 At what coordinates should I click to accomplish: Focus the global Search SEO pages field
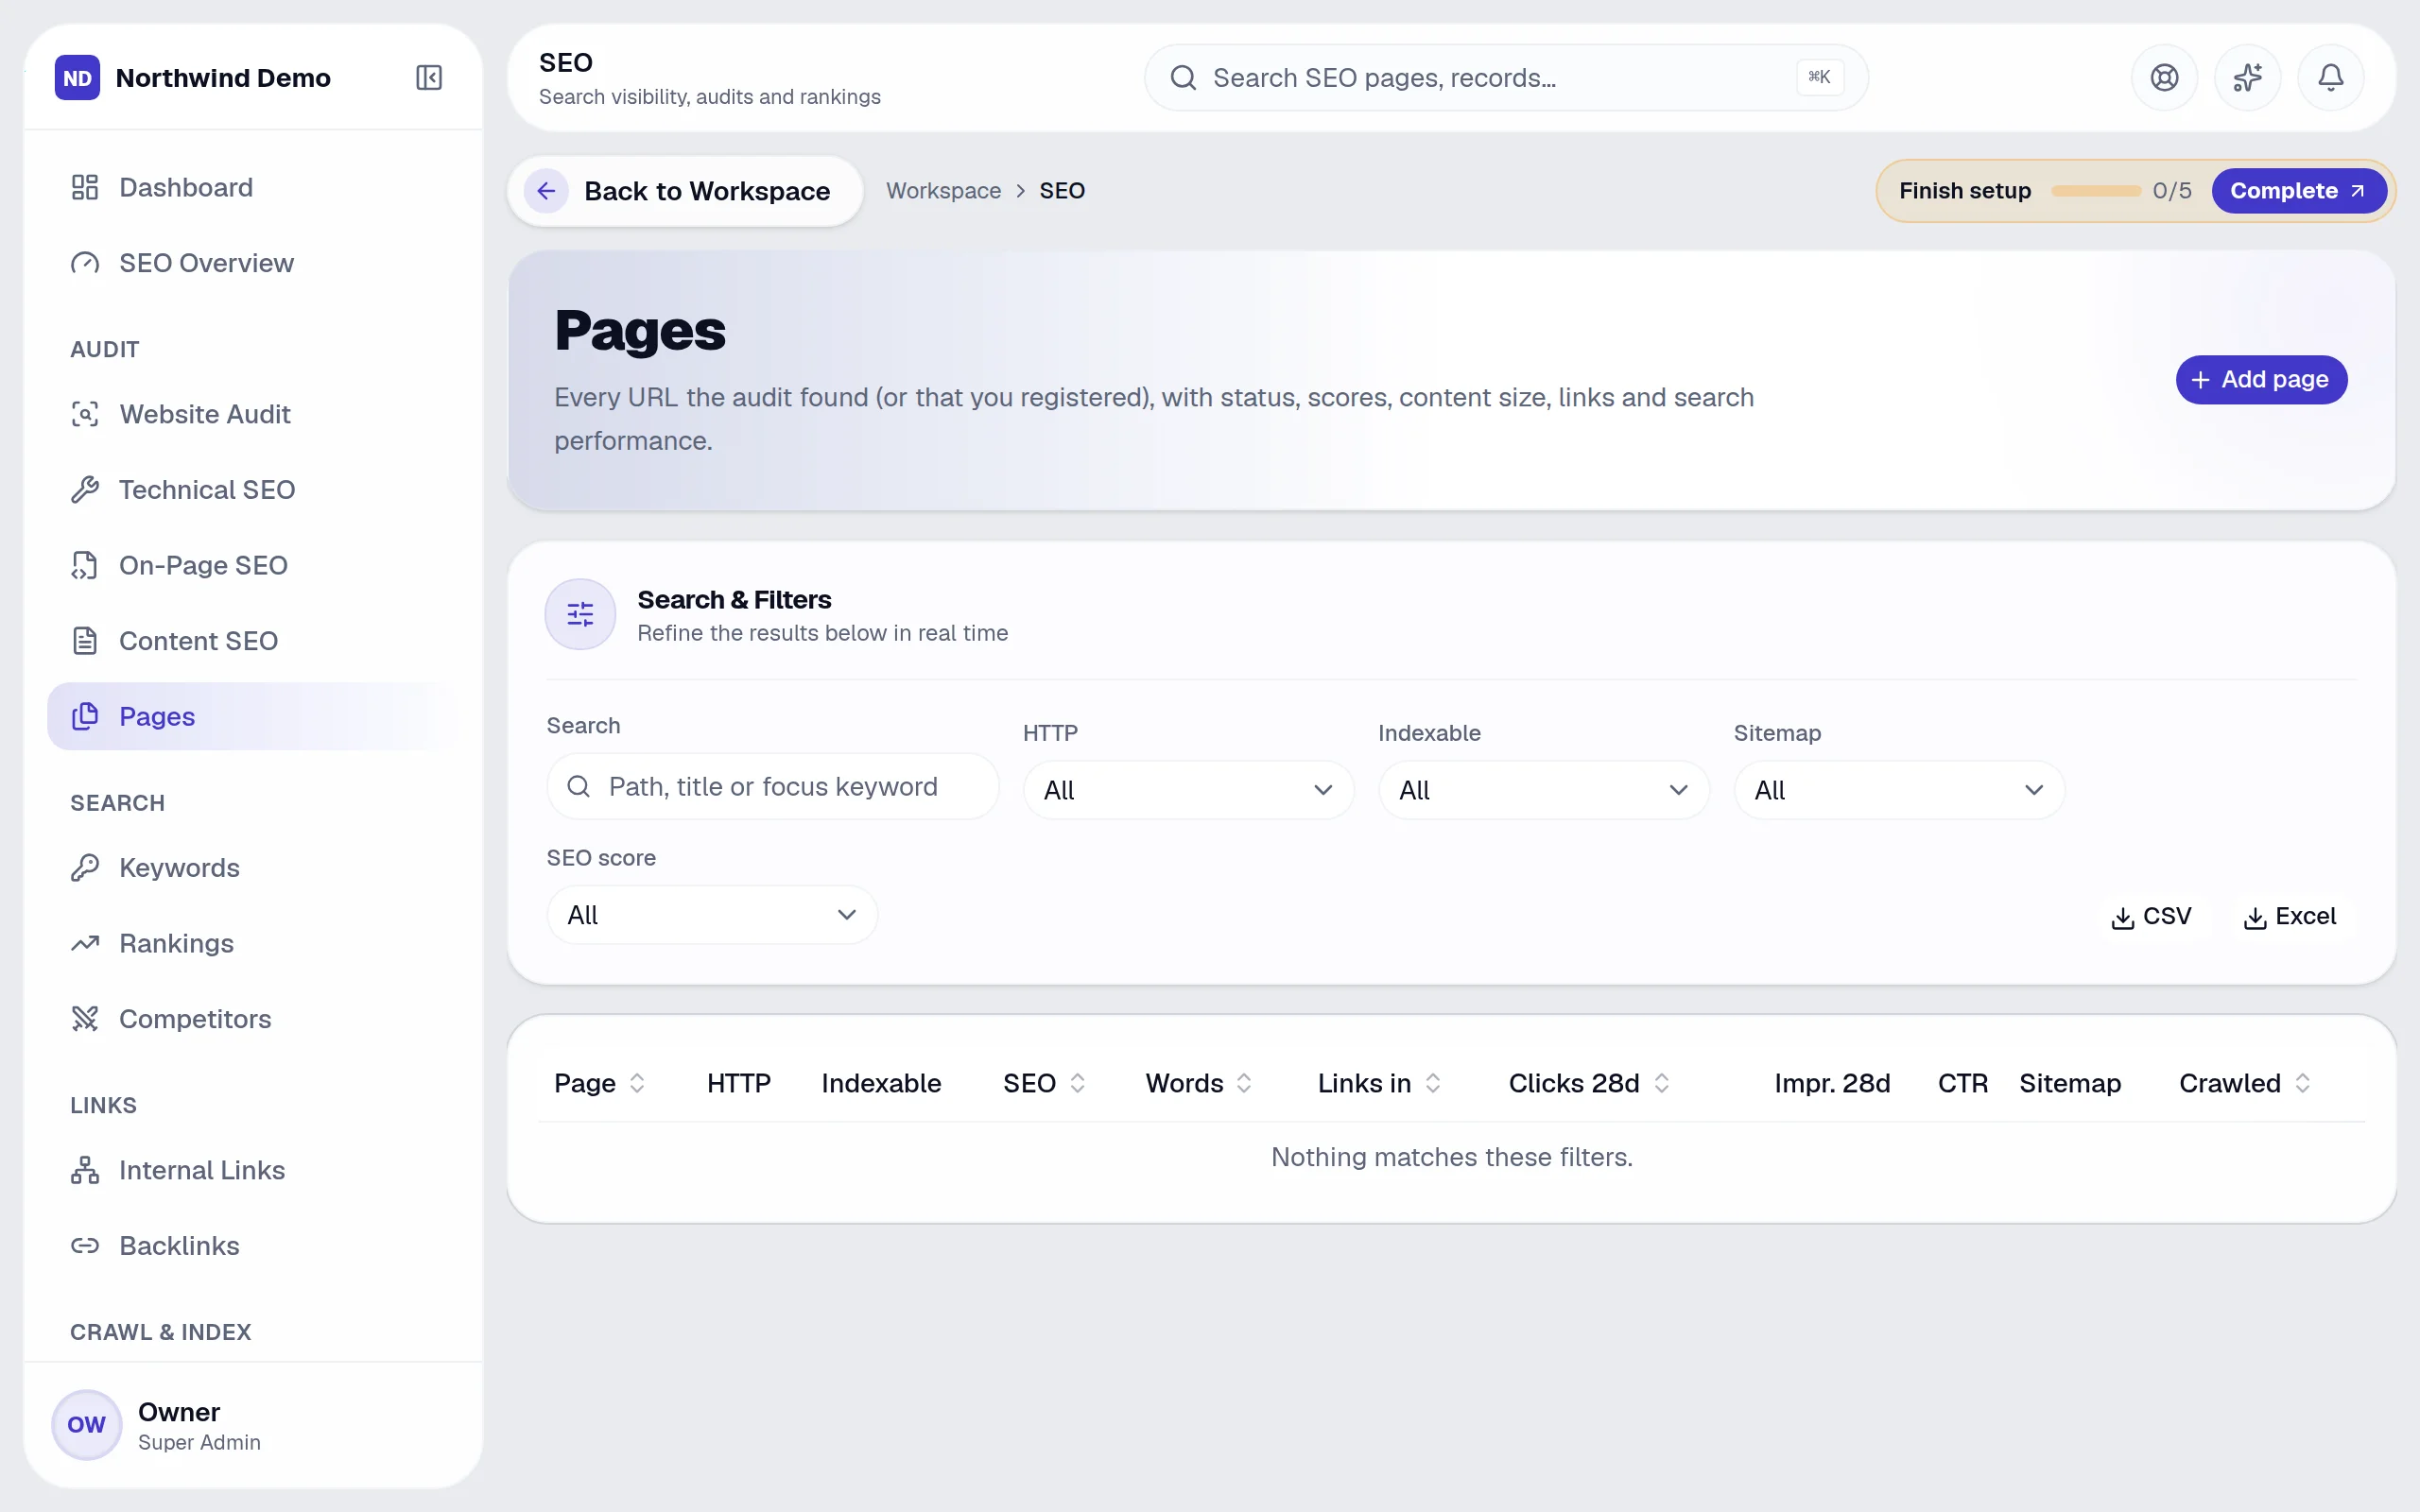(1505, 77)
